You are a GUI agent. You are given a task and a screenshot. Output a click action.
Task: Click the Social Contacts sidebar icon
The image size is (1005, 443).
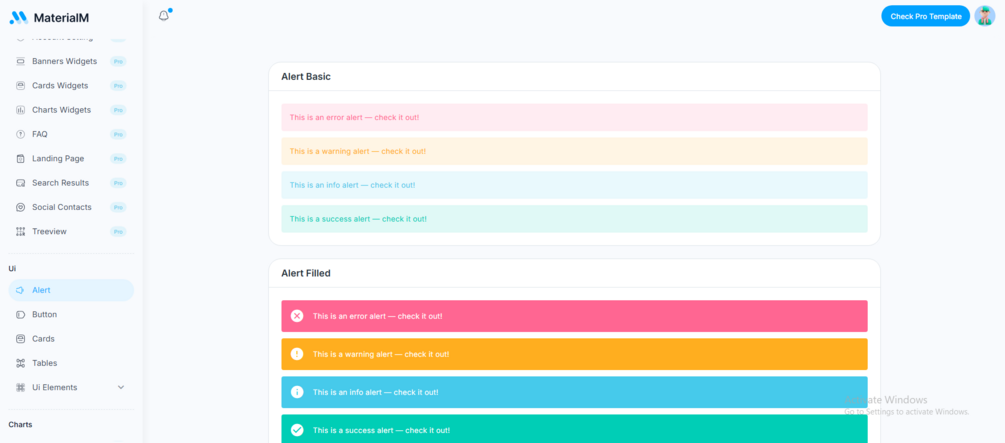pos(21,207)
